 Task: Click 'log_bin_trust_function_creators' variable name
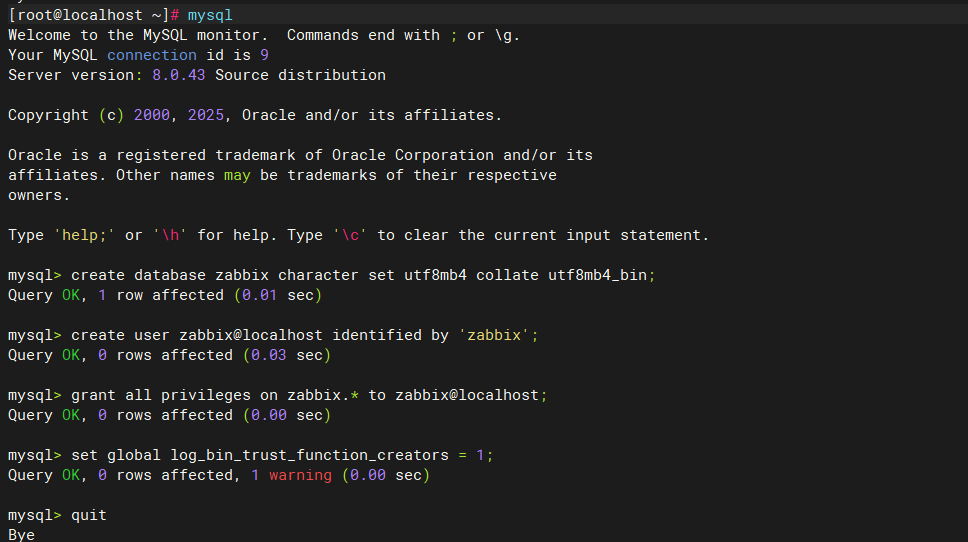(309, 455)
